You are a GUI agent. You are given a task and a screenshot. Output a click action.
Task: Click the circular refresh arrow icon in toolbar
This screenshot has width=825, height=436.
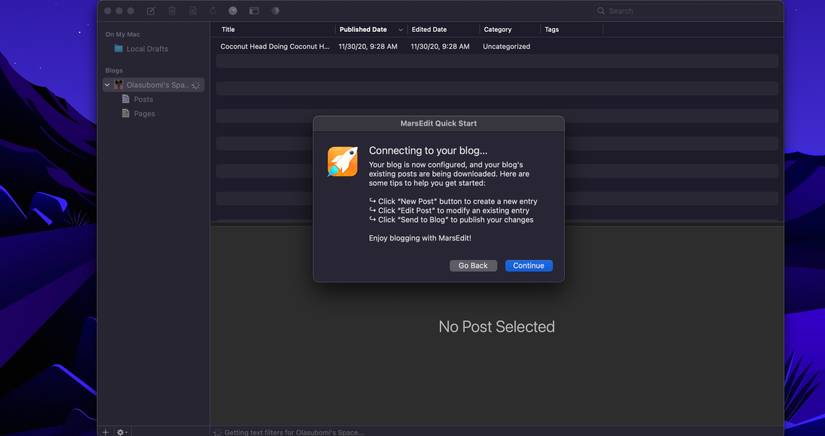coord(213,11)
